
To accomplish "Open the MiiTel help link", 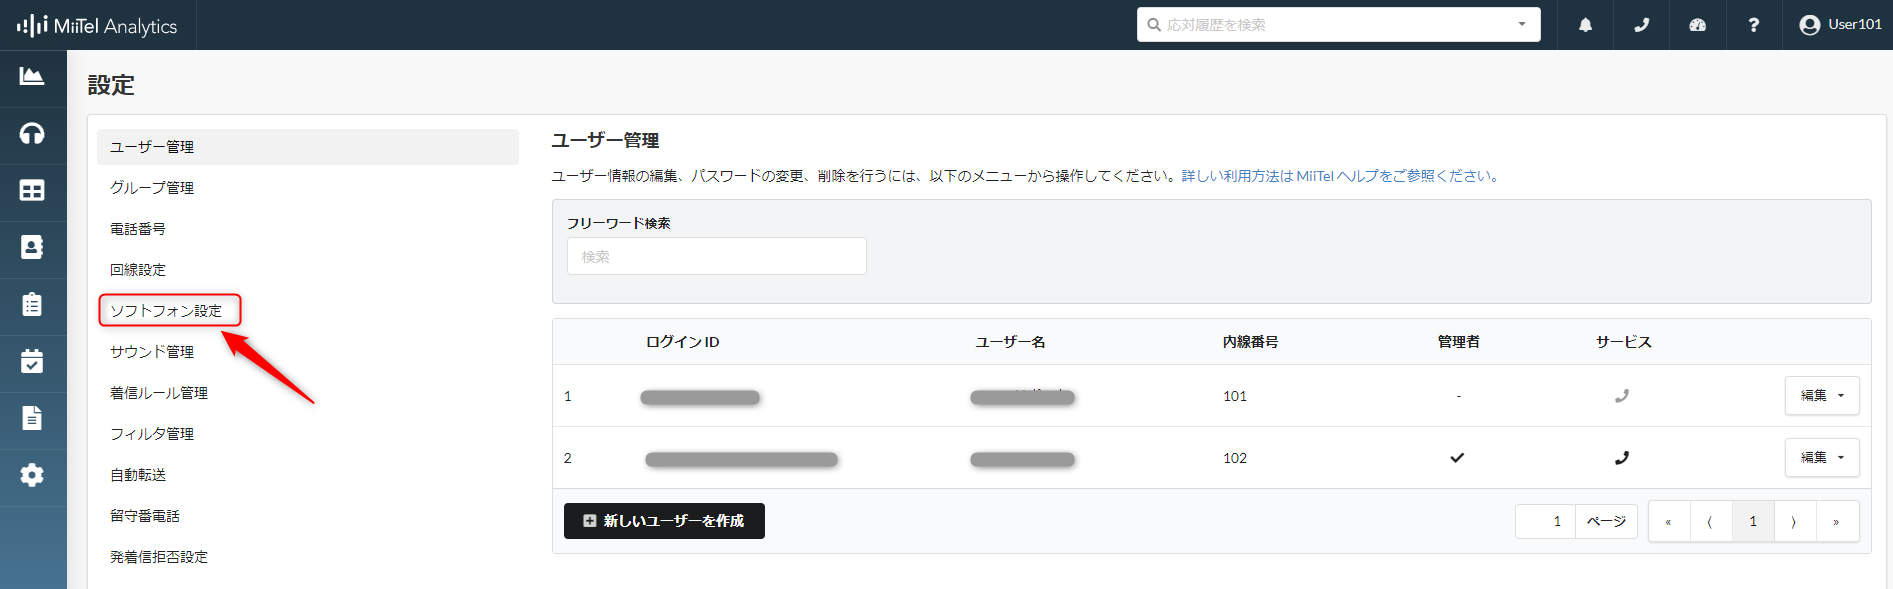I will [x=1338, y=176].
